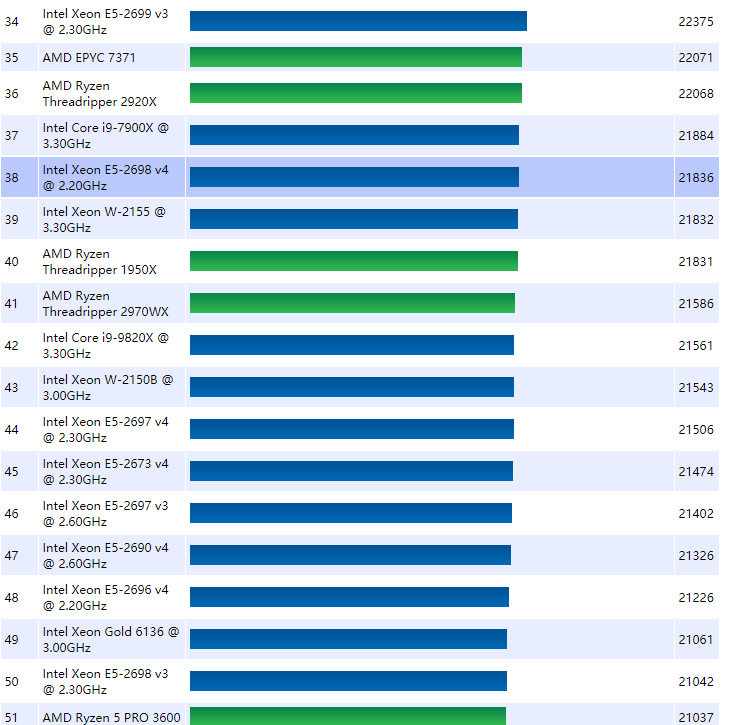Open Intel Core i9-7900X details
Image resolution: width=740 pixels, height=725 pixels.
click(x=106, y=135)
